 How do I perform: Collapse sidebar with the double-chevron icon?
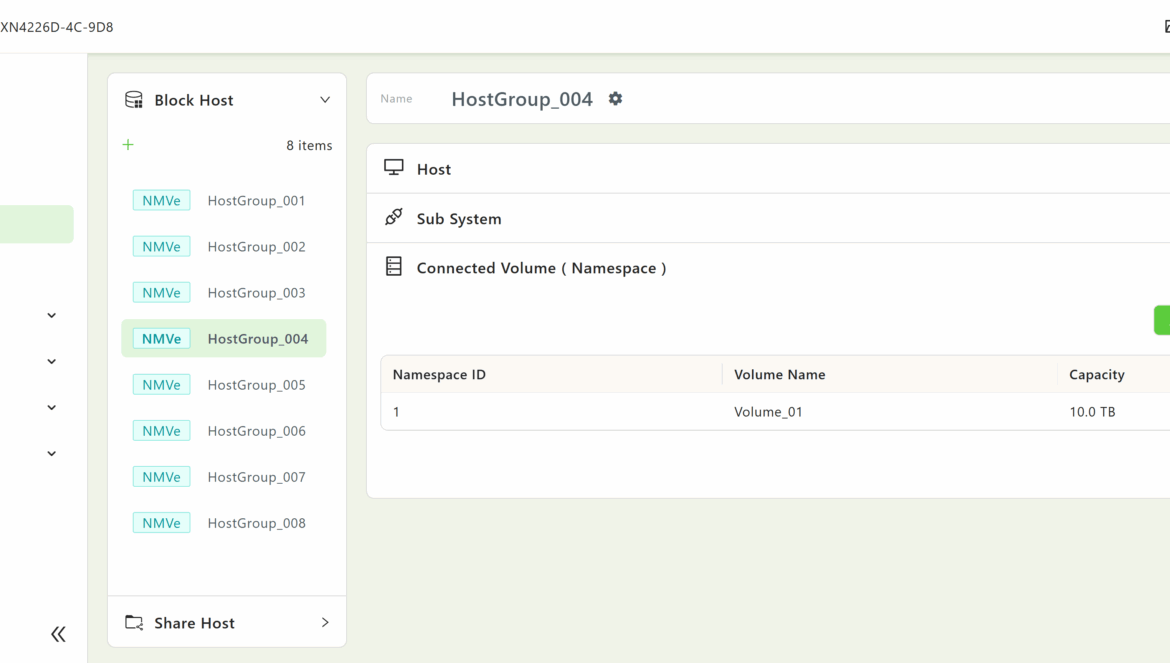[58, 634]
